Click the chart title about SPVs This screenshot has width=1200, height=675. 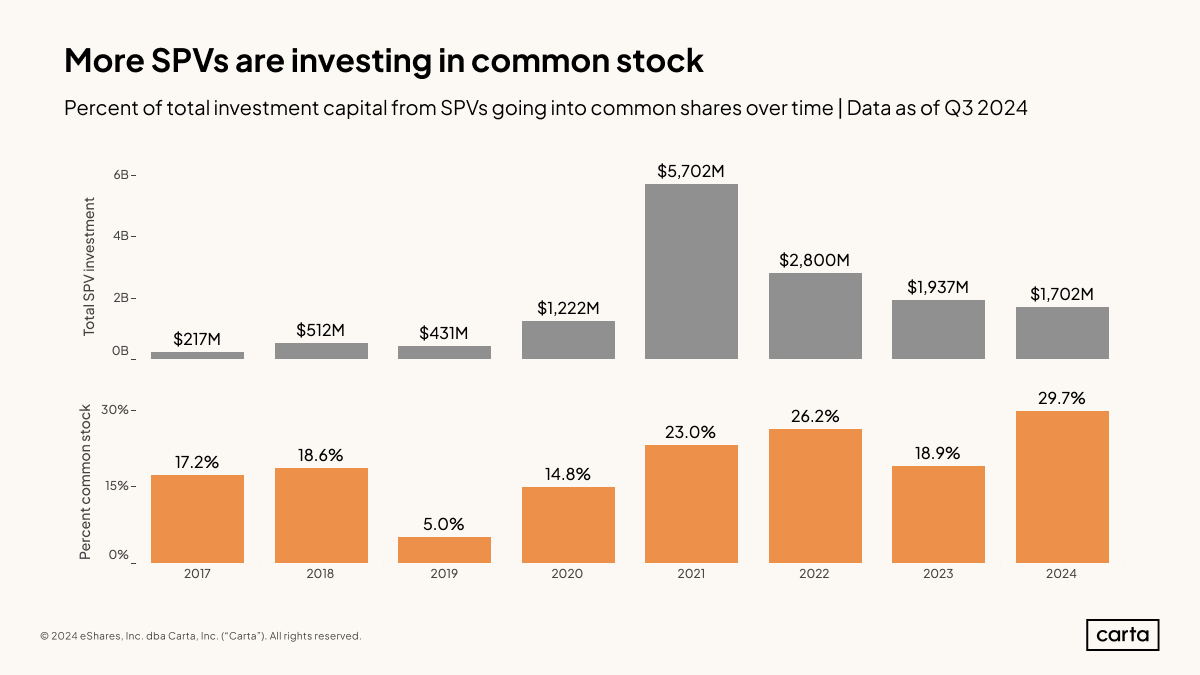click(x=384, y=61)
